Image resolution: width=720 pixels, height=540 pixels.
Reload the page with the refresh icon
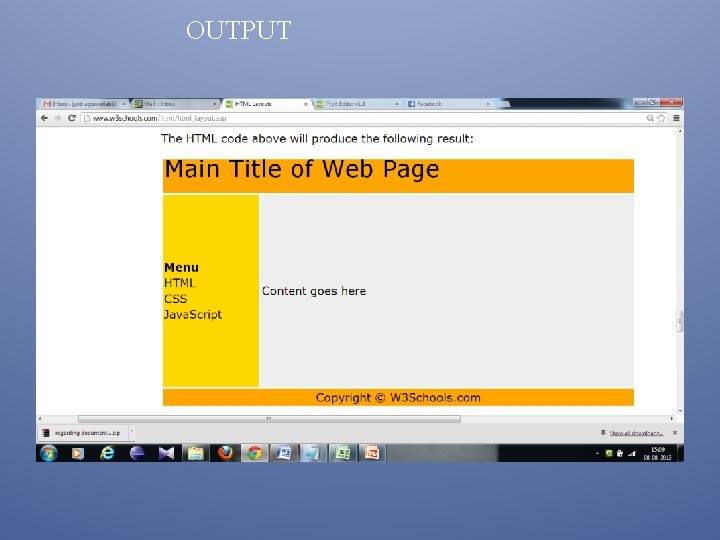click(x=72, y=118)
